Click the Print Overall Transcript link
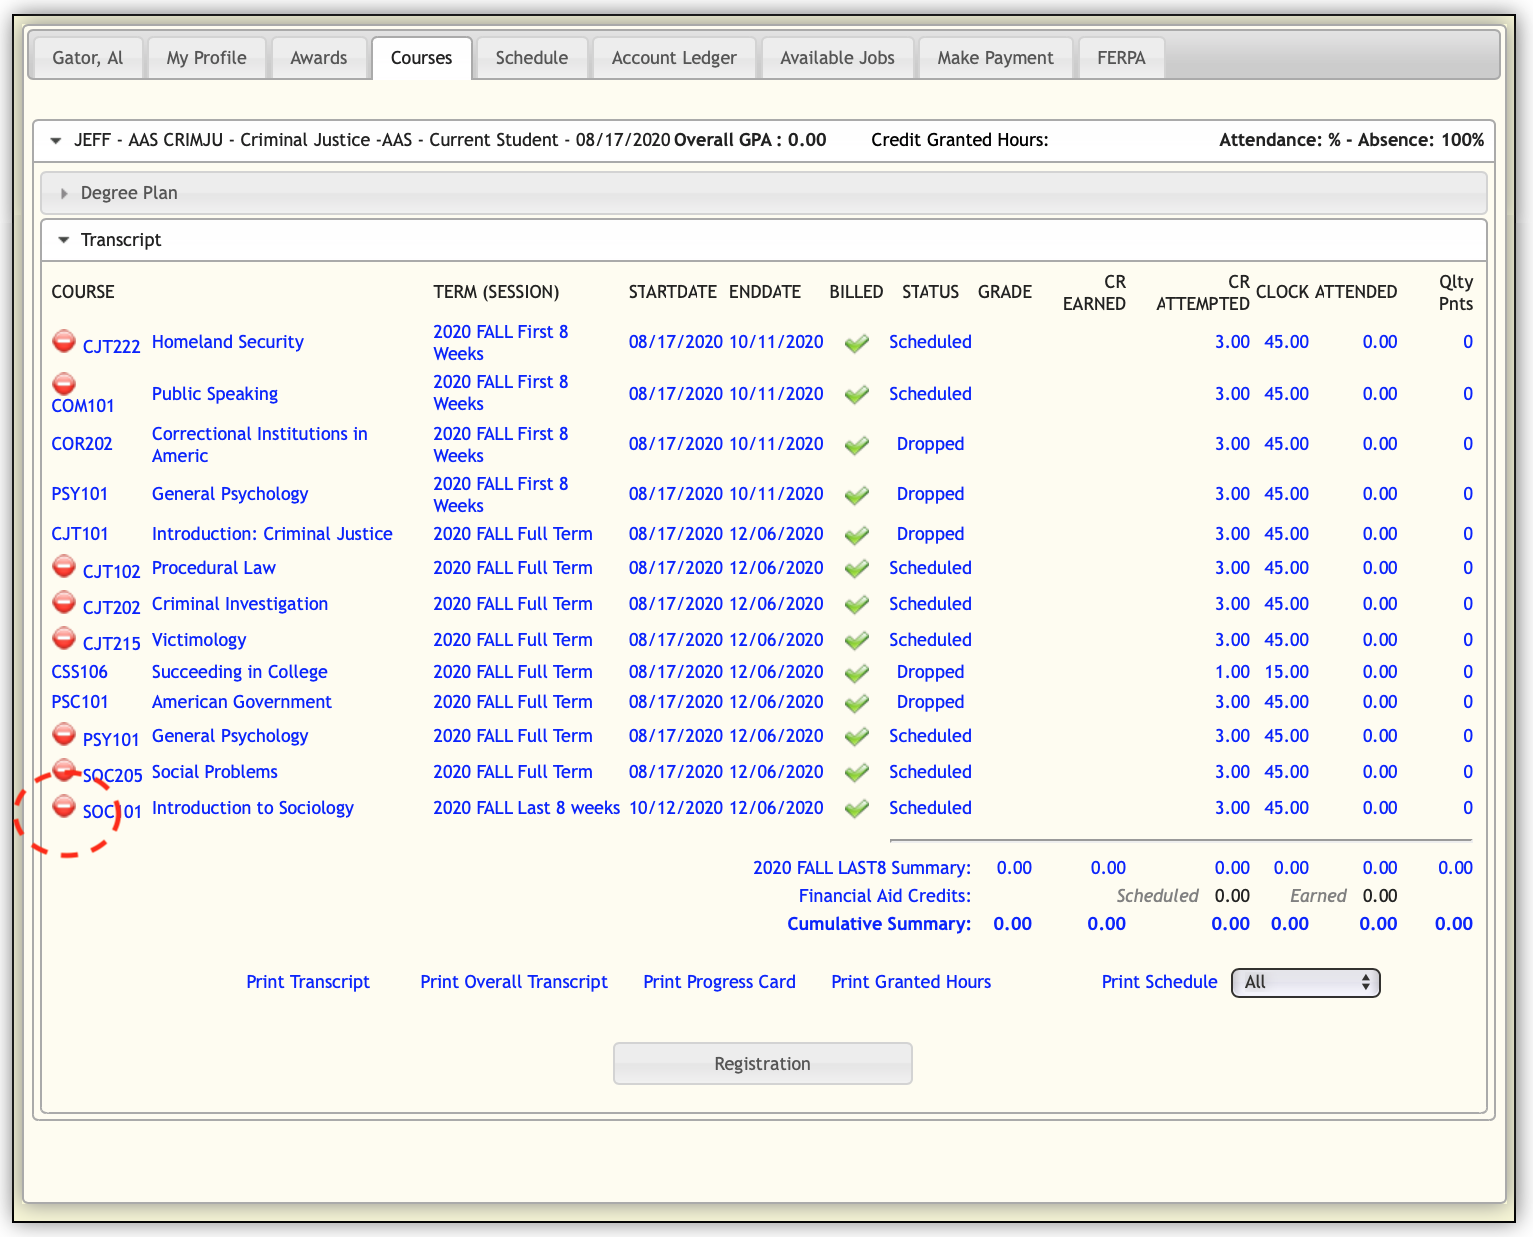 pos(514,982)
